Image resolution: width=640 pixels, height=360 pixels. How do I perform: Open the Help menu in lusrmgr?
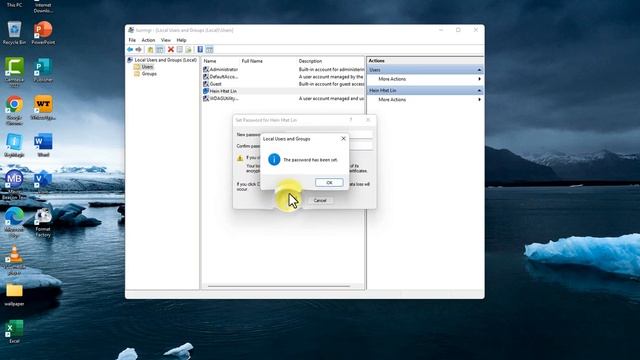[x=182, y=40]
